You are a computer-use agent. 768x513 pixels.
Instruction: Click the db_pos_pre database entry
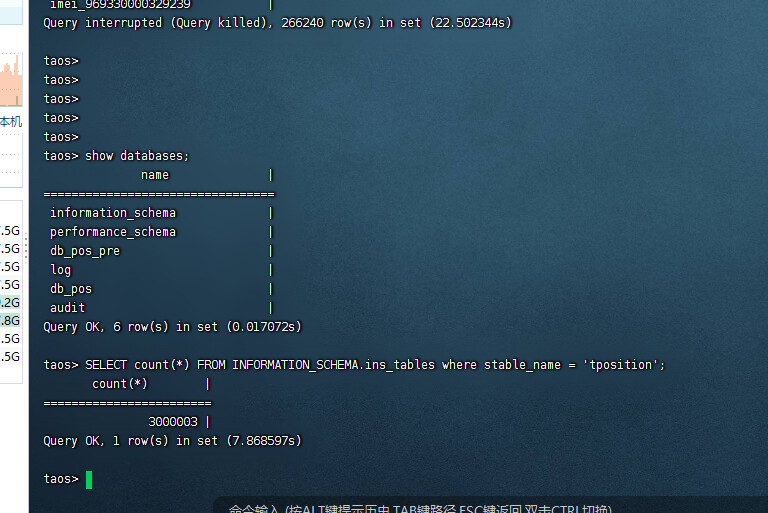click(x=85, y=251)
